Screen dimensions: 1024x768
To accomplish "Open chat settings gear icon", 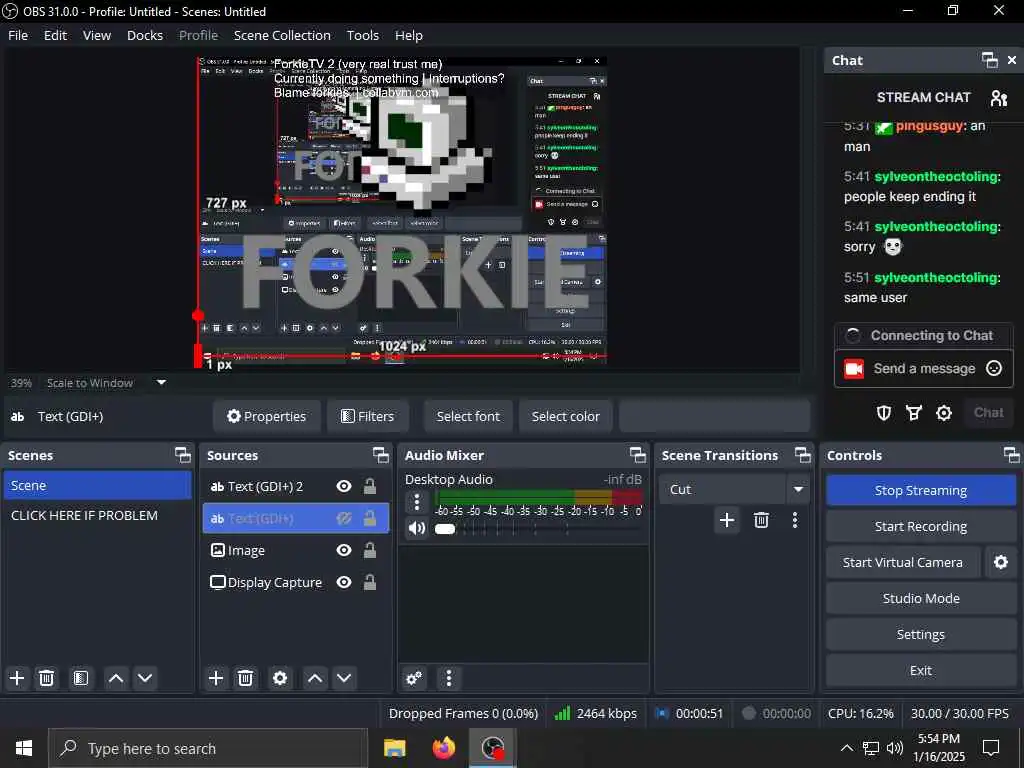I will [944, 413].
